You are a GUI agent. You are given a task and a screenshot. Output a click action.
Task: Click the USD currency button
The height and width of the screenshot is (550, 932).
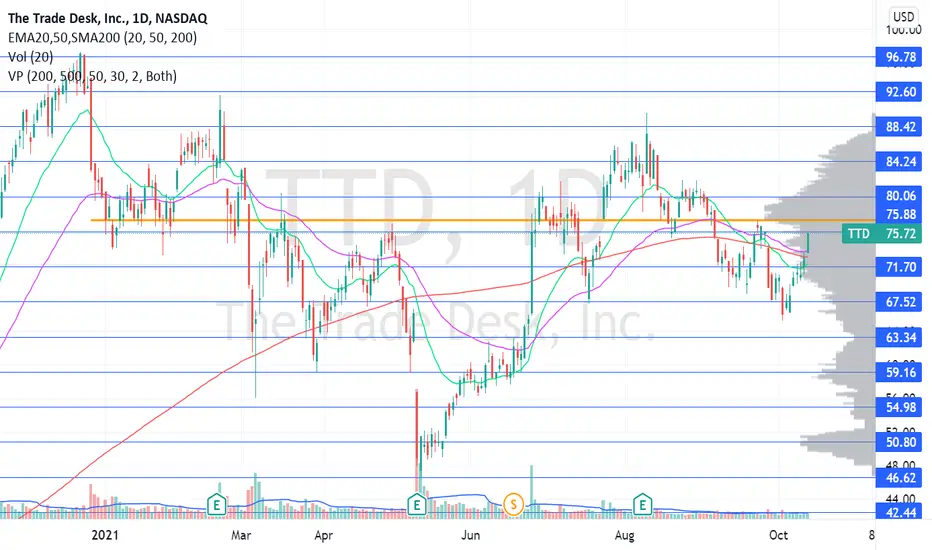pos(903,17)
